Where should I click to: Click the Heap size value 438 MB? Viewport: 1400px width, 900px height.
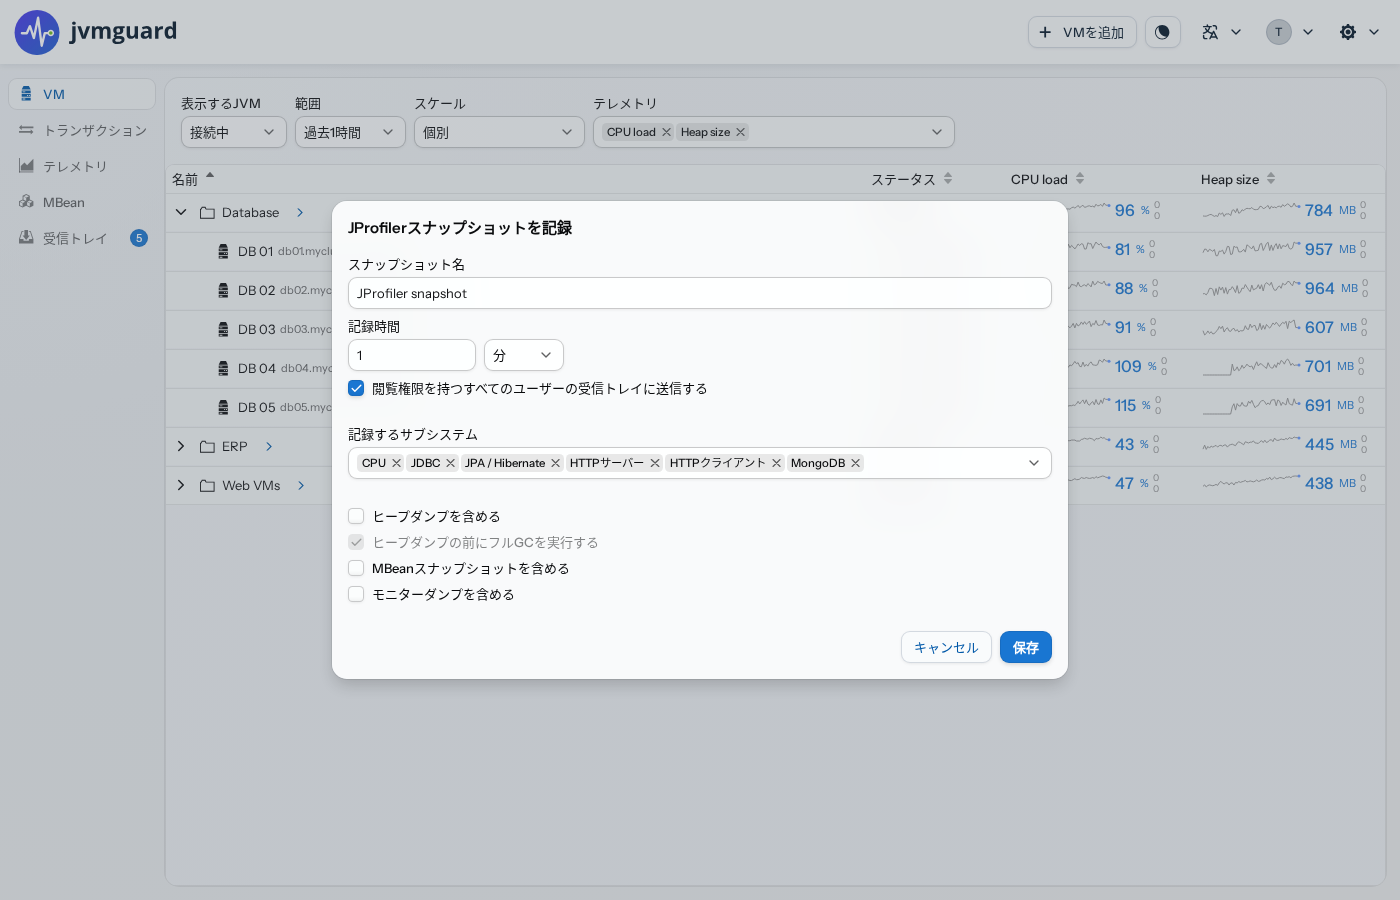pyautogui.click(x=1330, y=483)
